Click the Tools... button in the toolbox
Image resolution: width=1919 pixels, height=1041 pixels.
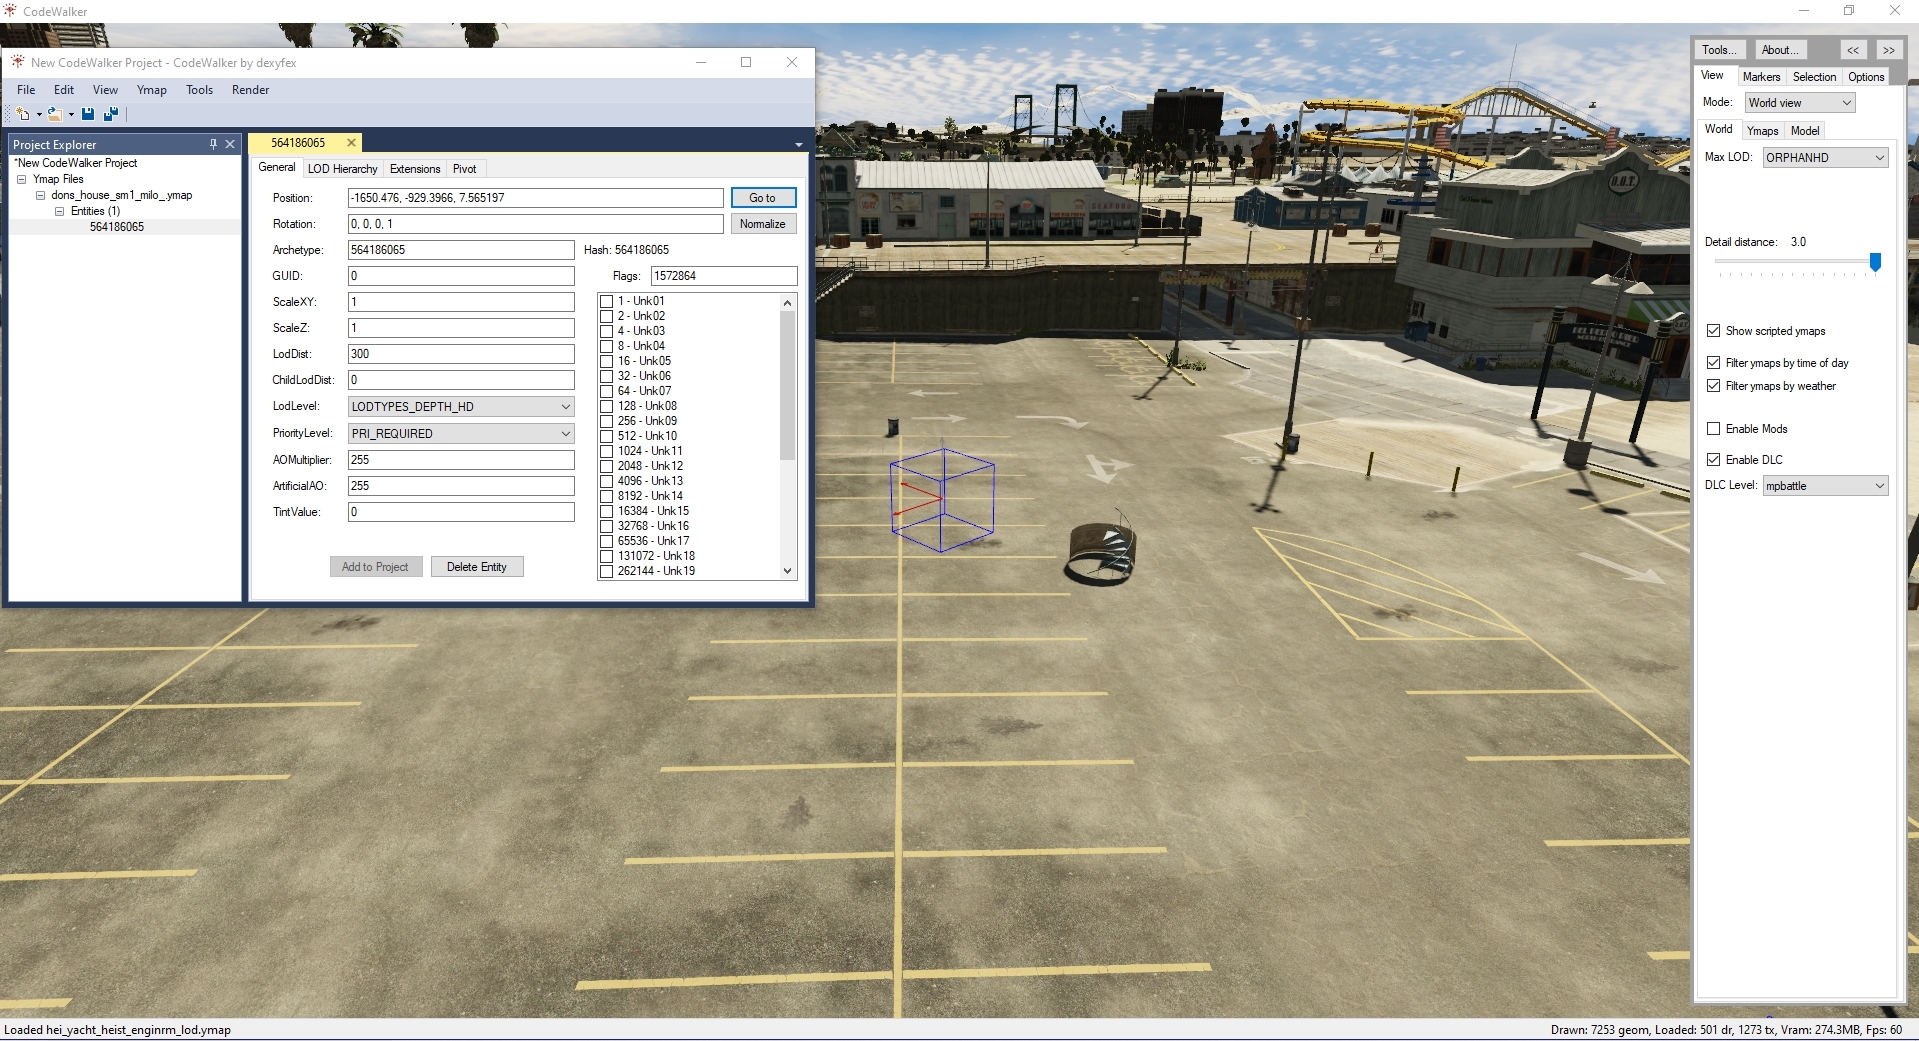click(1720, 50)
